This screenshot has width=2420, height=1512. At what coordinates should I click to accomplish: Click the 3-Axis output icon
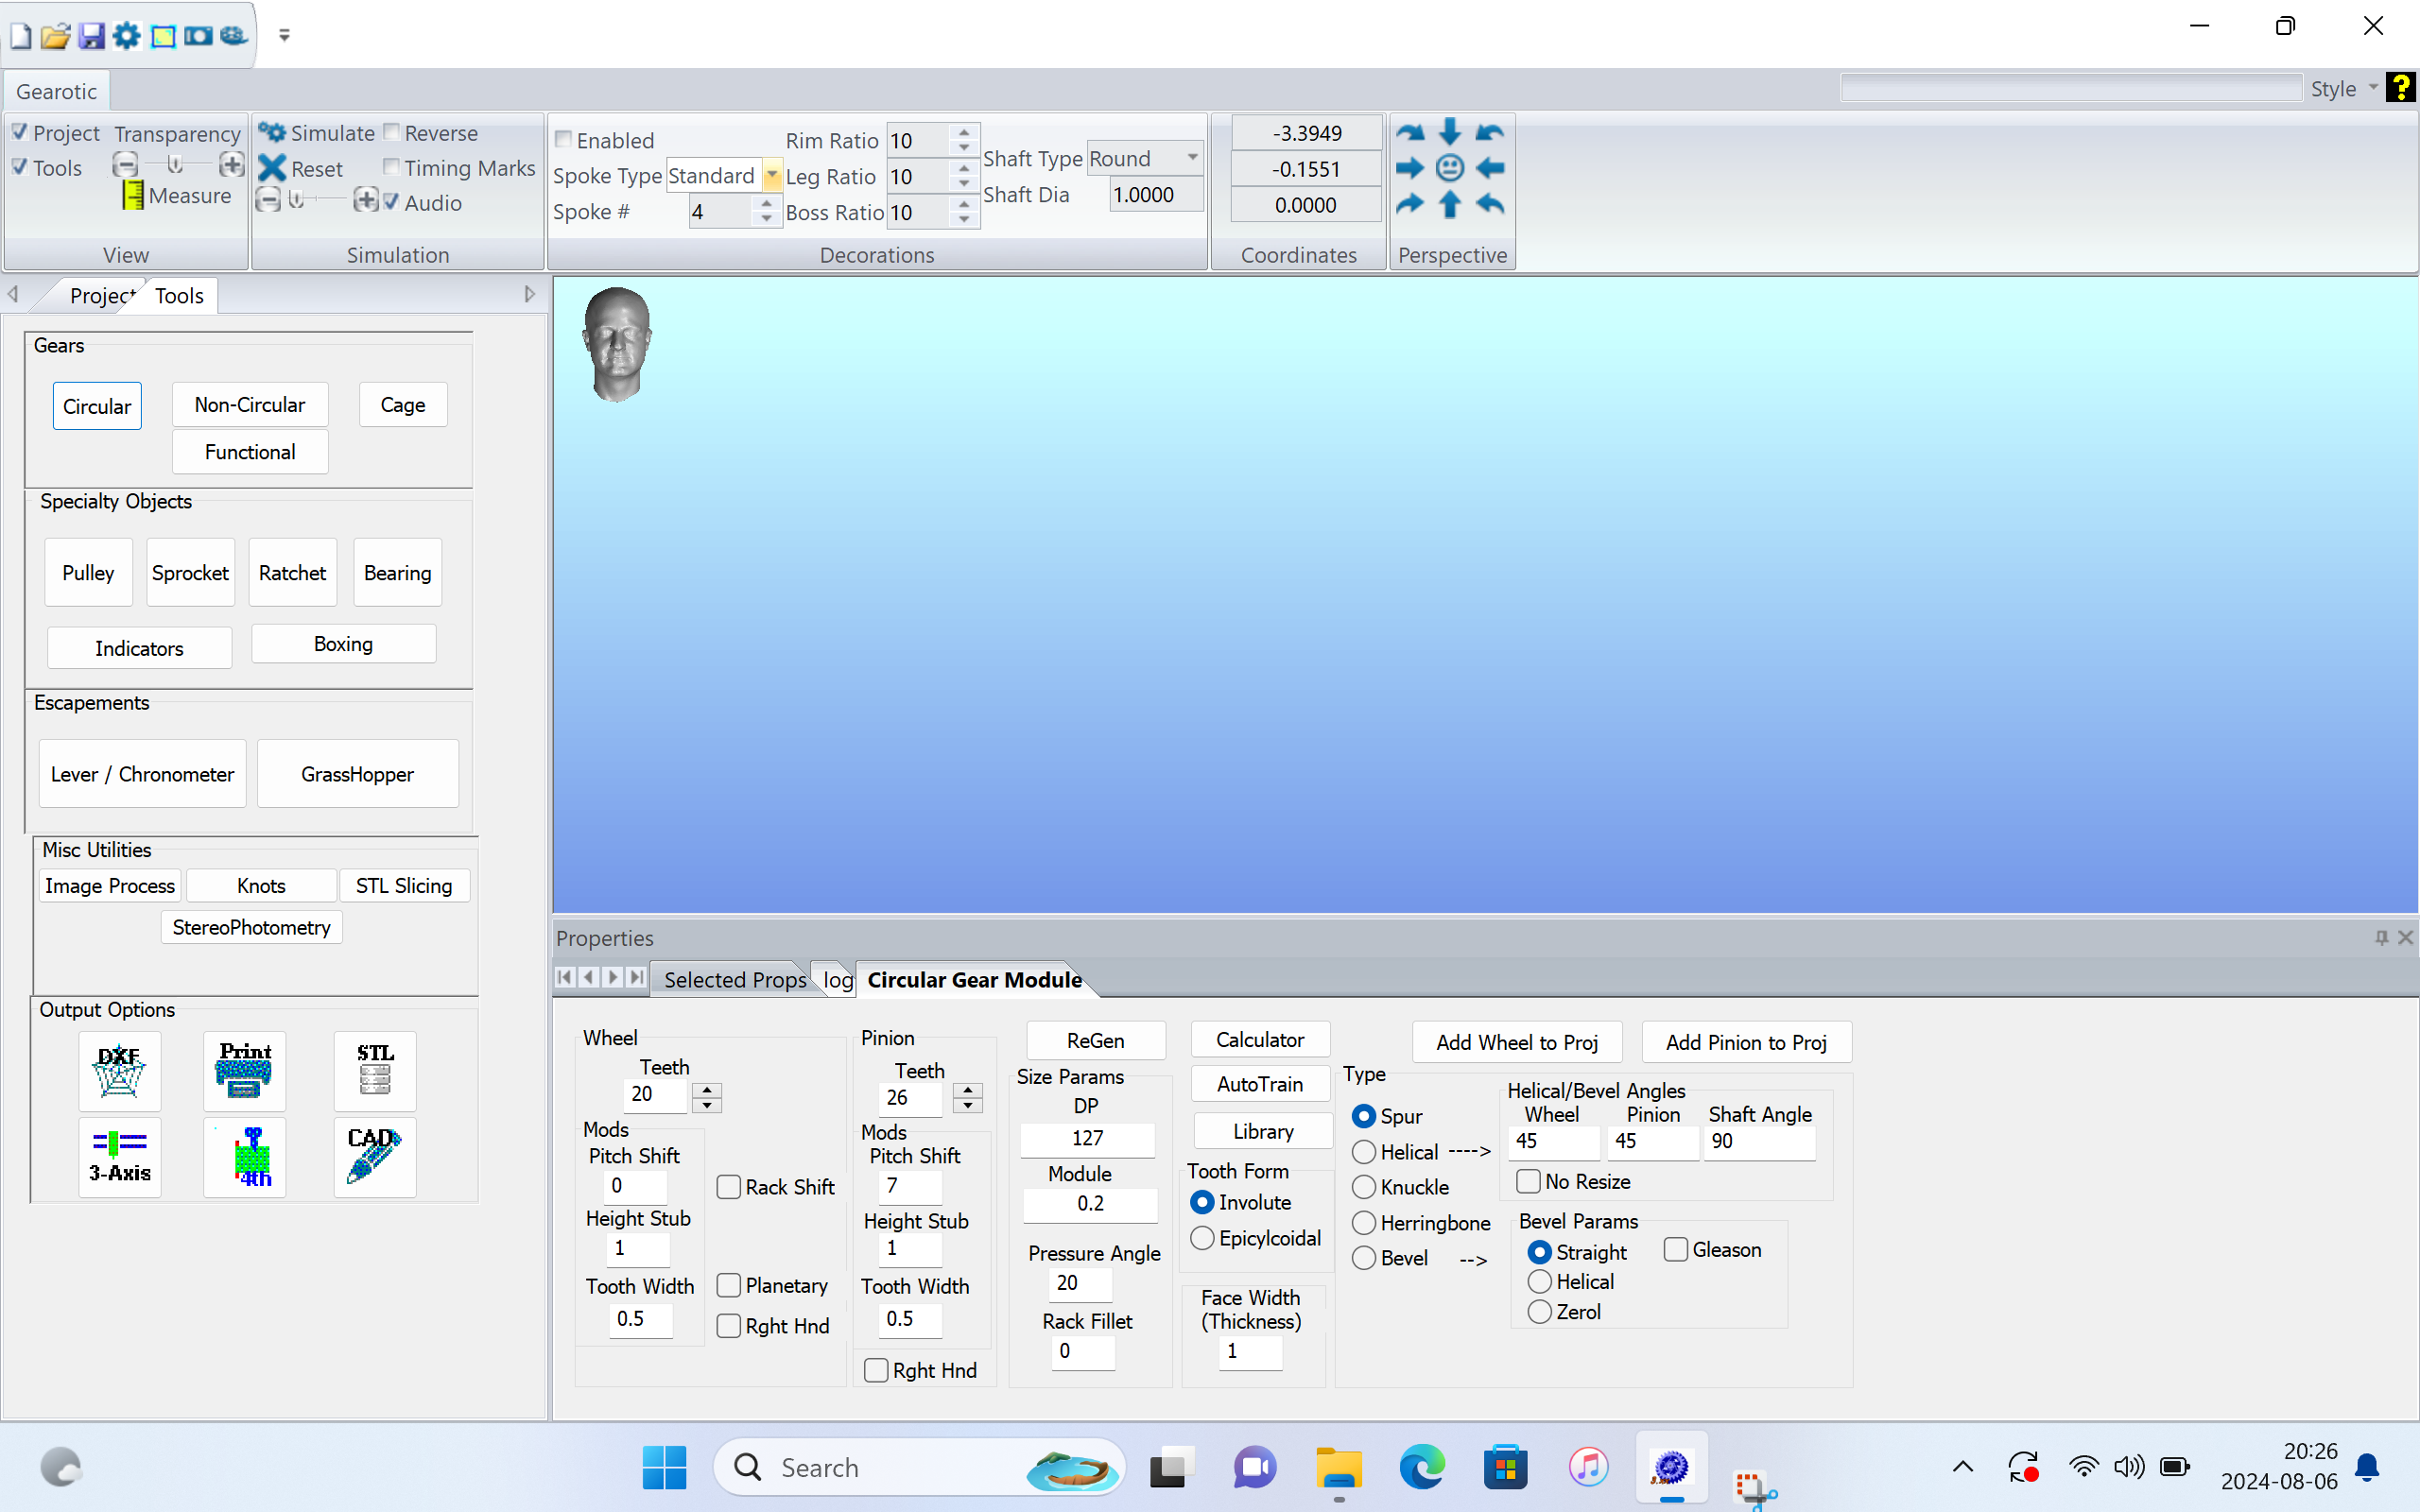click(119, 1157)
